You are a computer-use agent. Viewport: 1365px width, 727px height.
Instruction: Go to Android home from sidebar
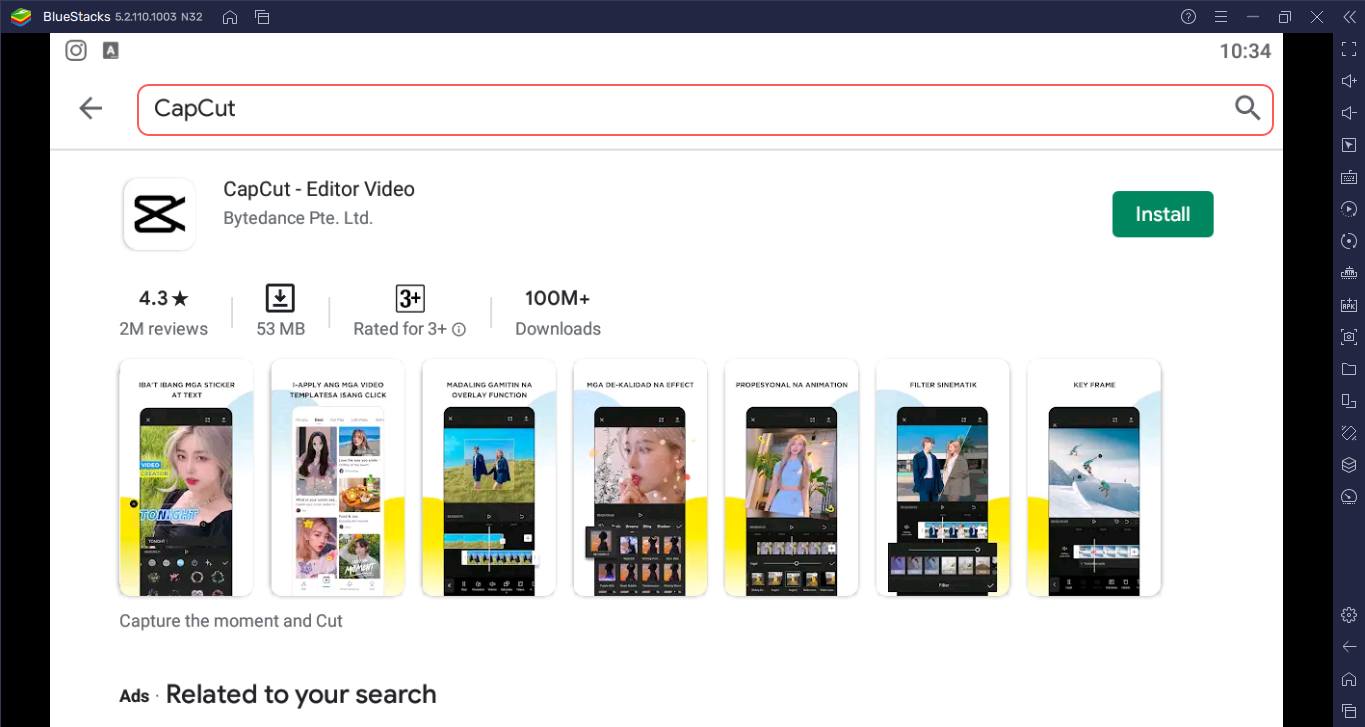coord(1349,679)
